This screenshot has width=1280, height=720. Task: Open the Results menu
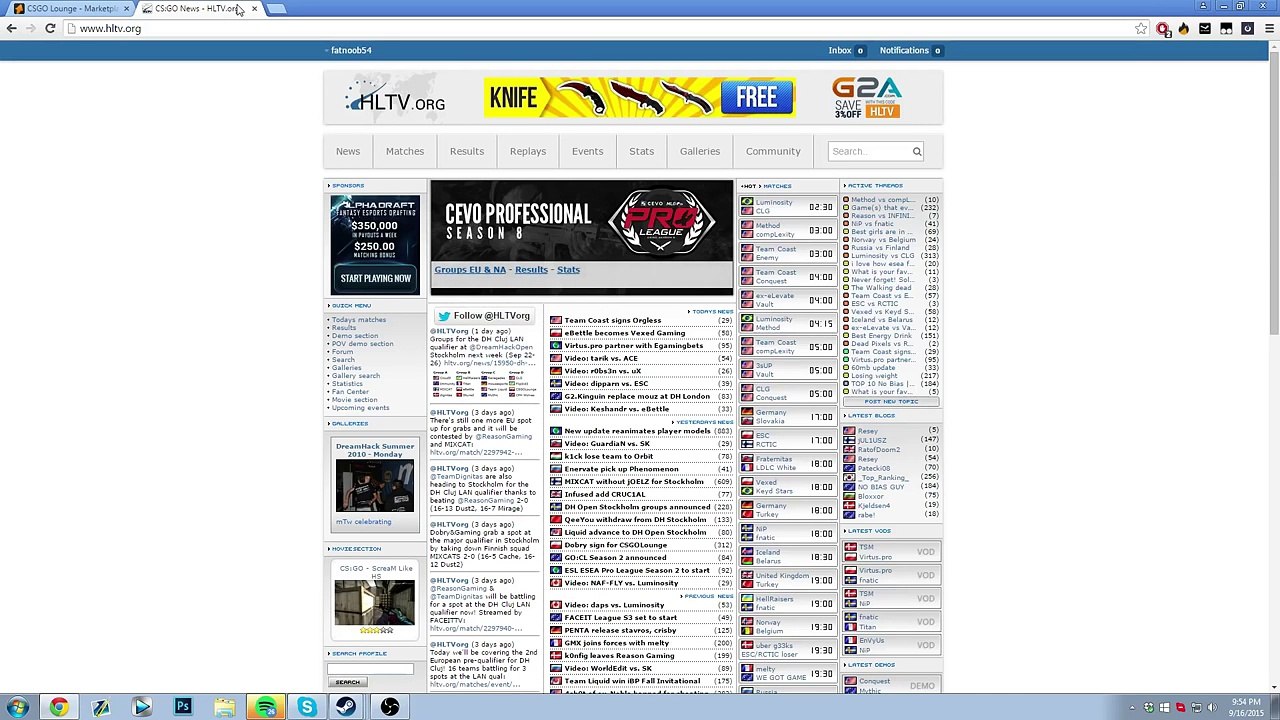(467, 152)
